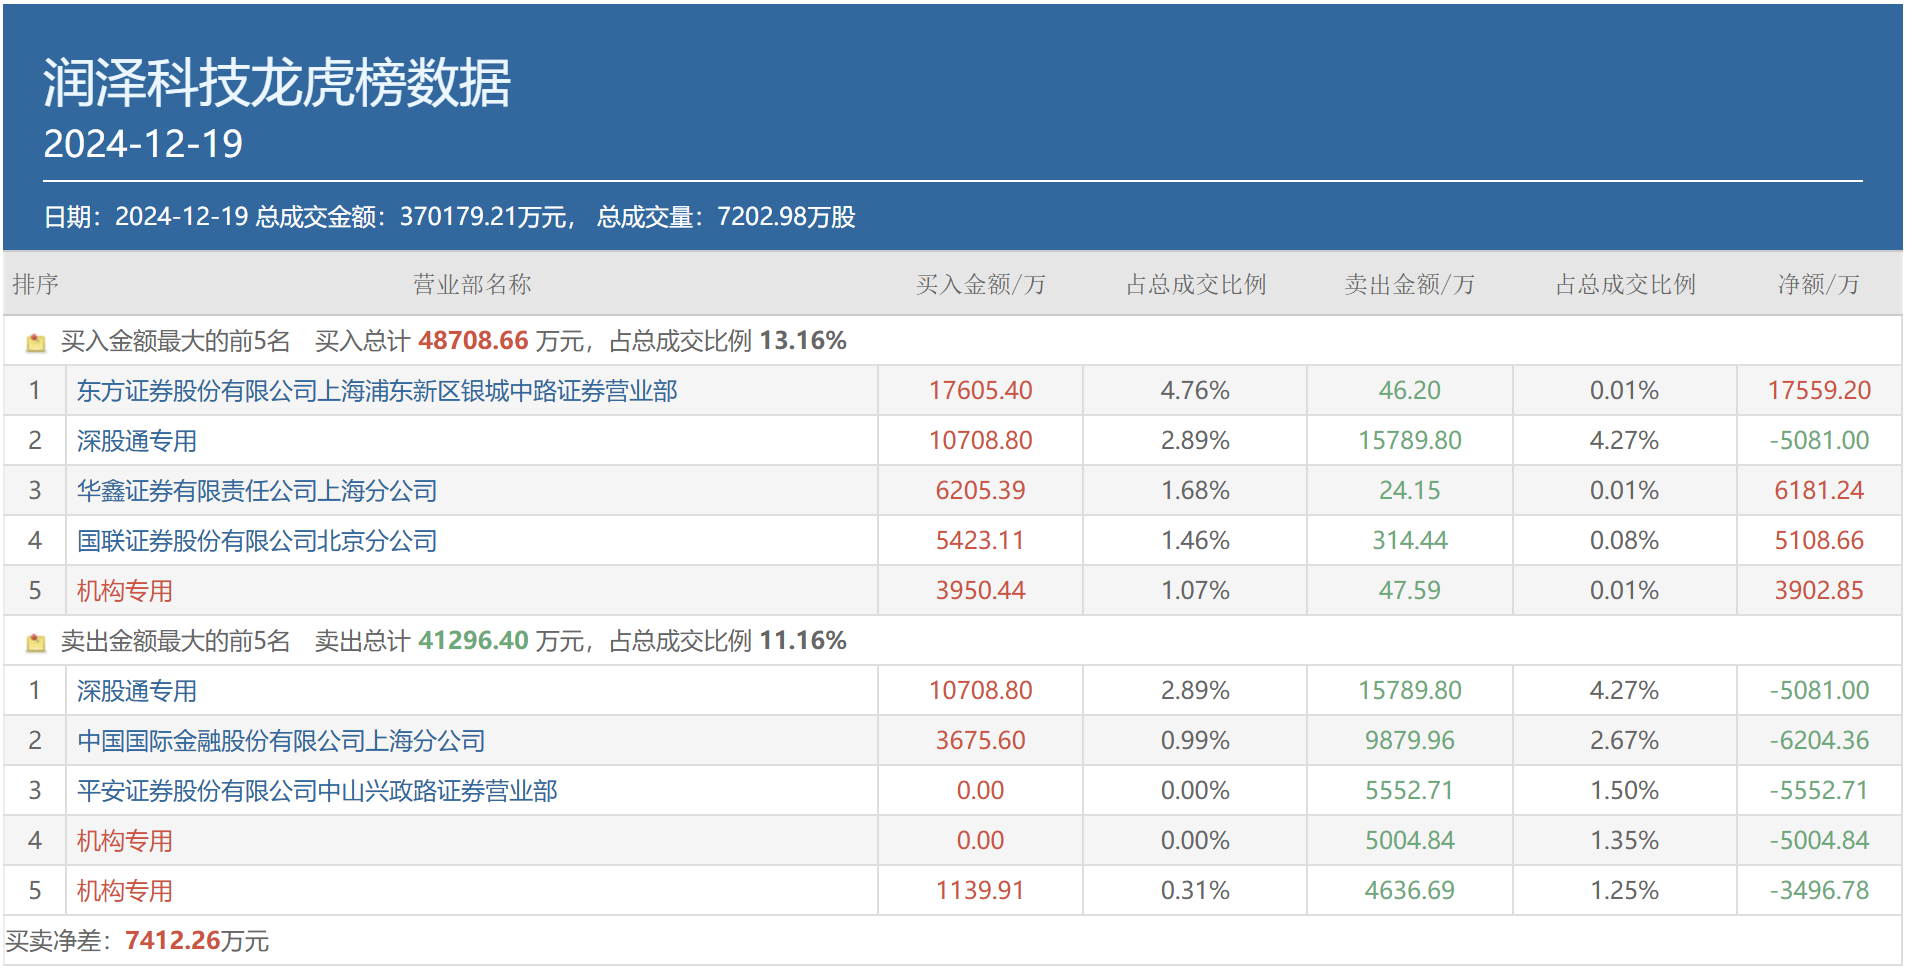1907x973 pixels.
Task: Click 深股通专用 in the buy top-5 list
Action: 136,441
